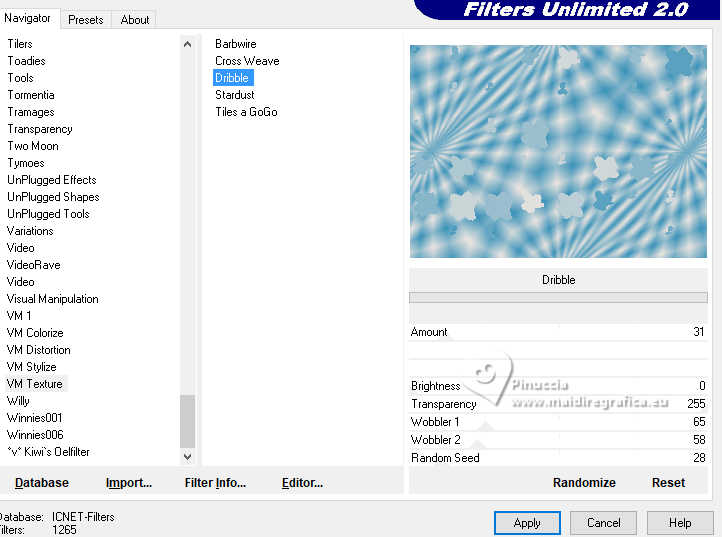Click the scroll down arrow in category list
722x537 pixels.
tap(187, 456)
